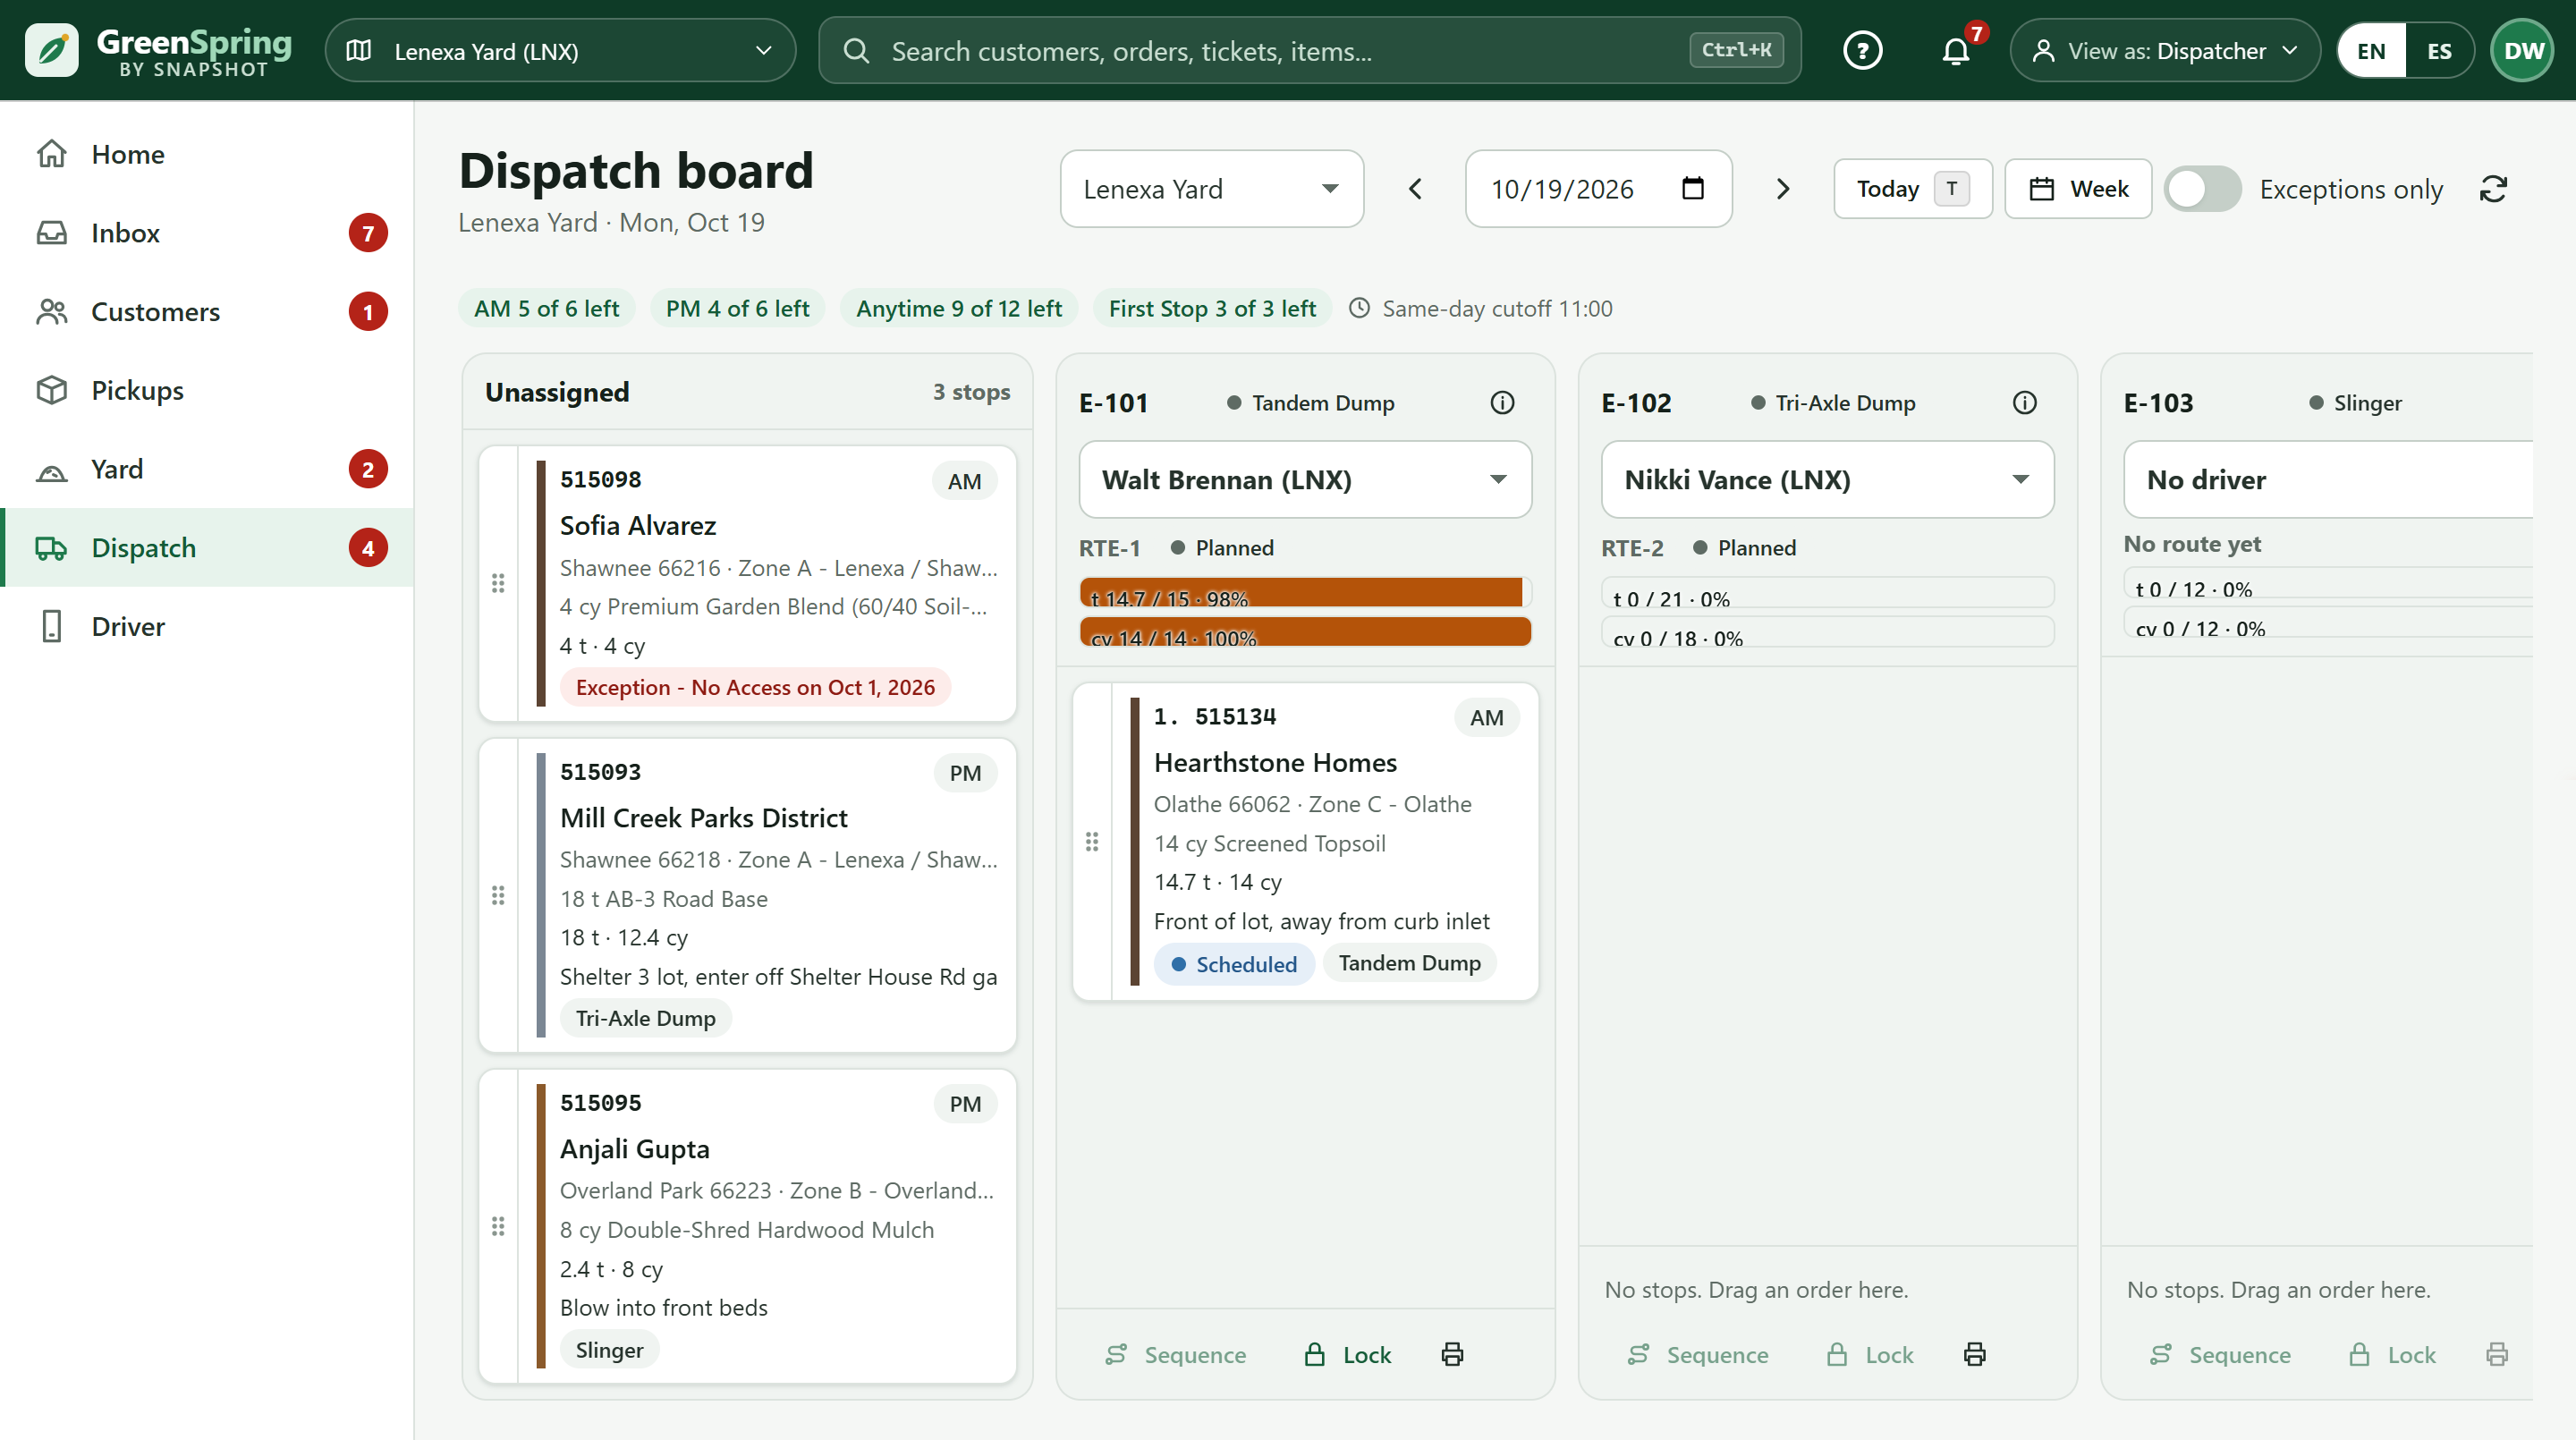
Task: Open the Lenexa Yard board filter dropdown
Action: (1211, 189)
